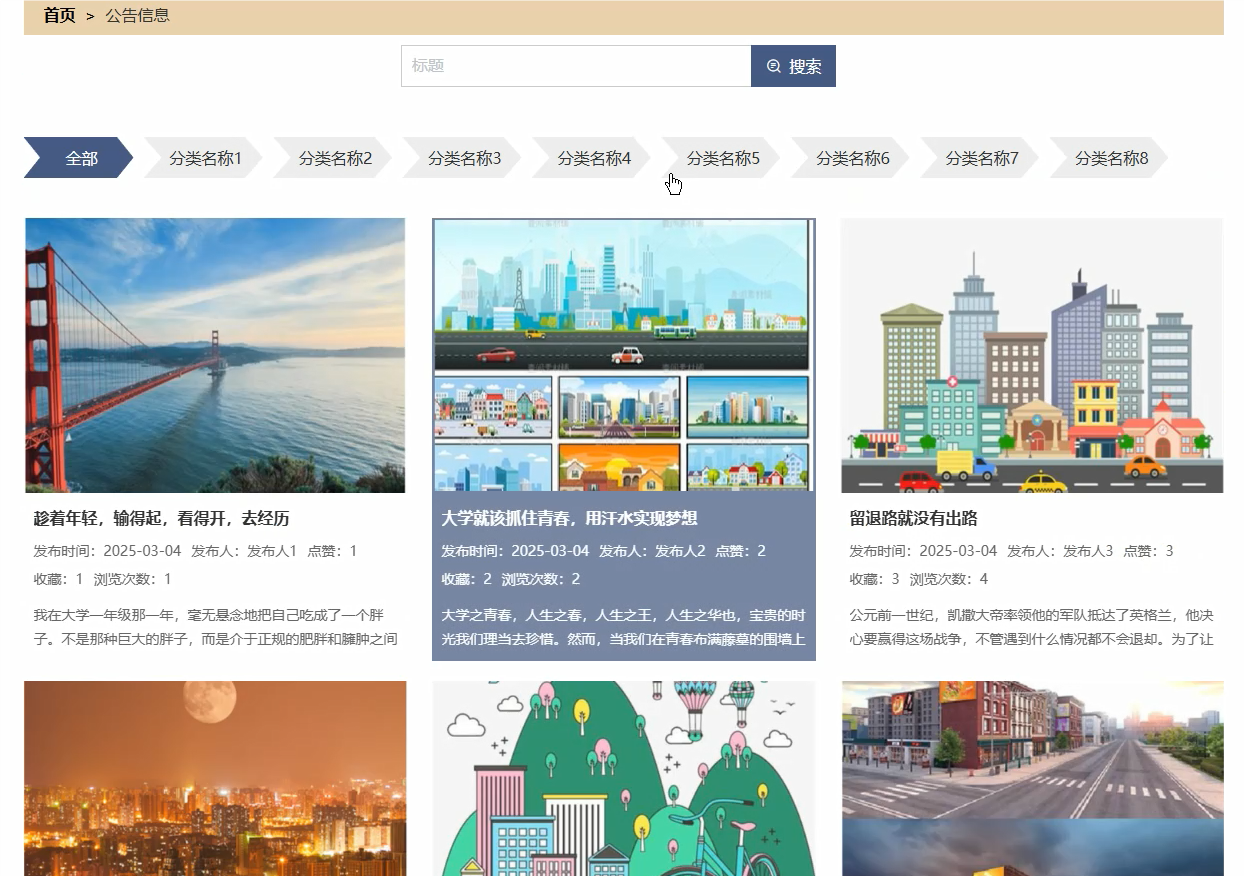Open article 留退路就没有出路
Viewport: 1244px width, 876px height.
[x=913, y=518]
